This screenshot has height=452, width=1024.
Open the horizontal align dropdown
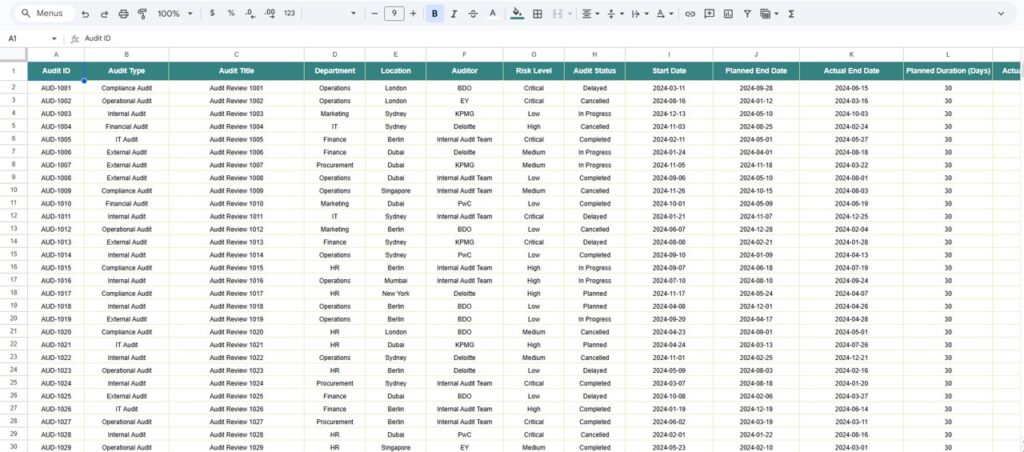point(590,14)
